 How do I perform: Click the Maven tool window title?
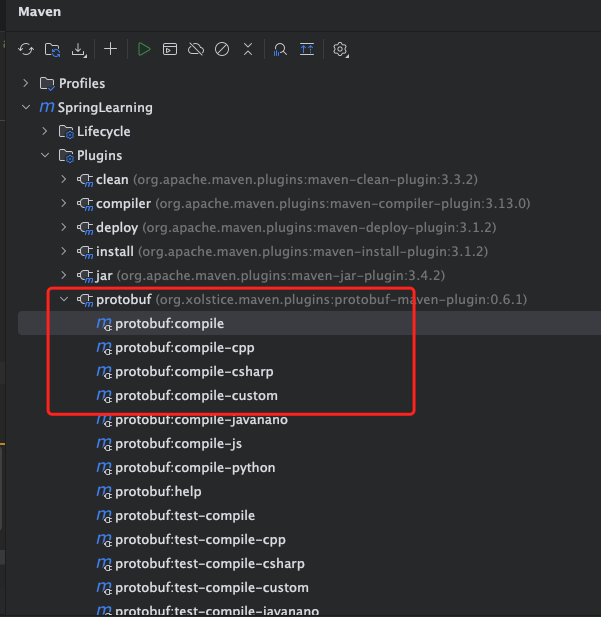pos(39,12)
